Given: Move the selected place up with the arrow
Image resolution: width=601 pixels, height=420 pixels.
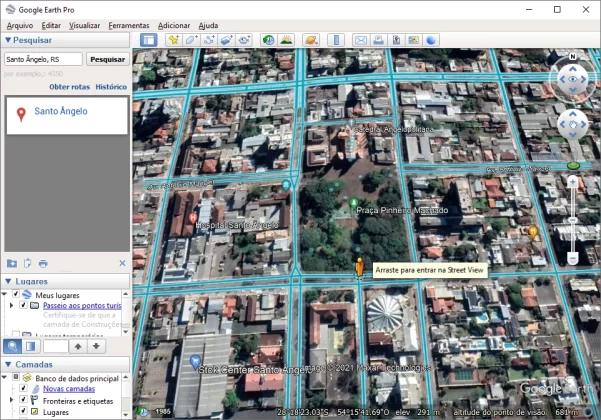Looking at the screenshot, I should [78, 346].
